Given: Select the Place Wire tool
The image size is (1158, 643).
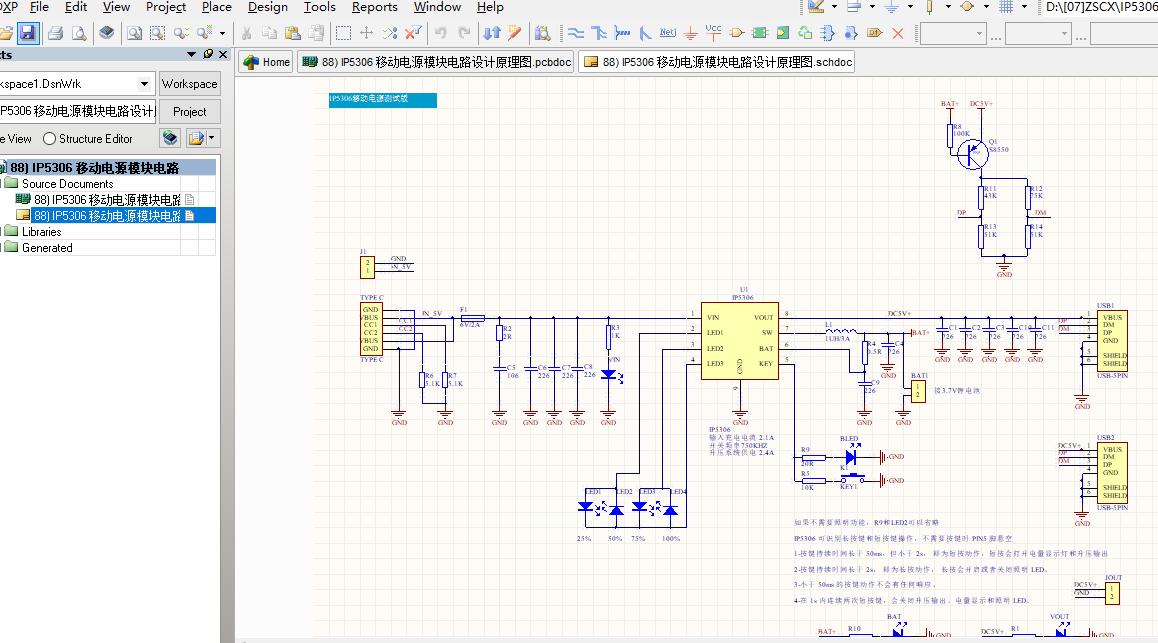Looking at the screenshot, I should click(x=575, y=33).
